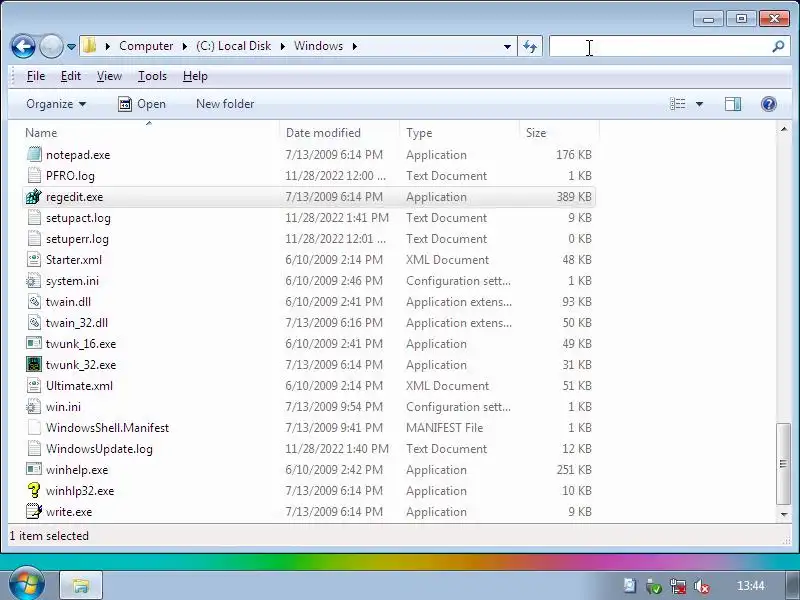Click the grayed Forward arrow button

click(51, 46)
